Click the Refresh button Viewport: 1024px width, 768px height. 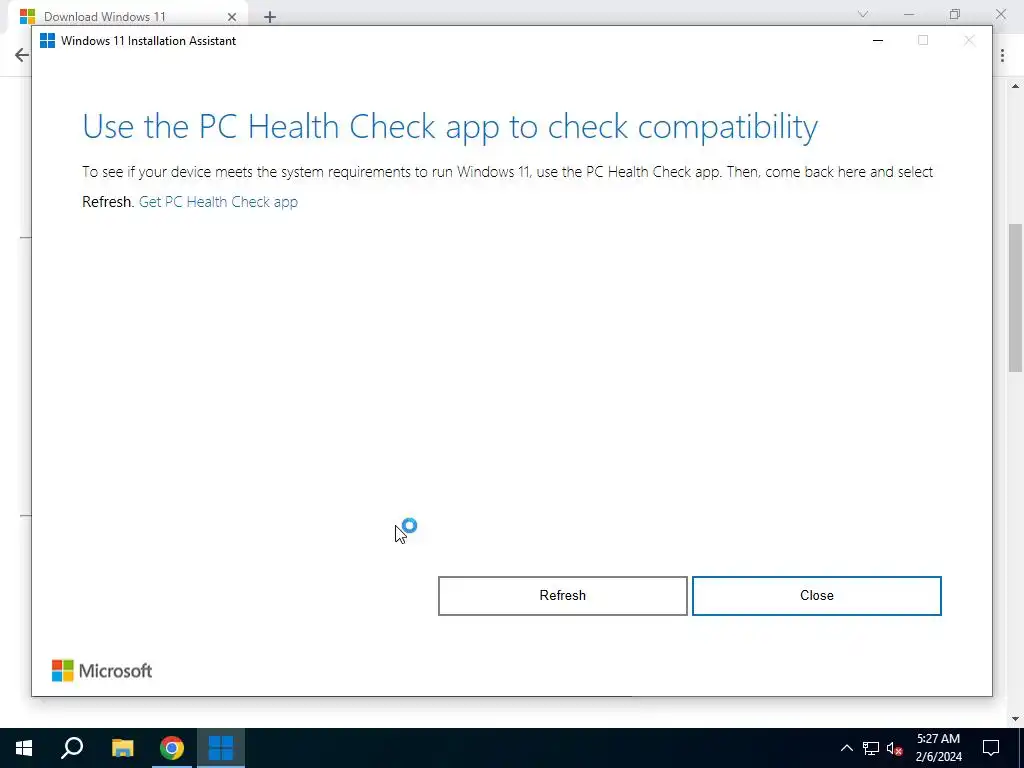[x=562, y=596]
